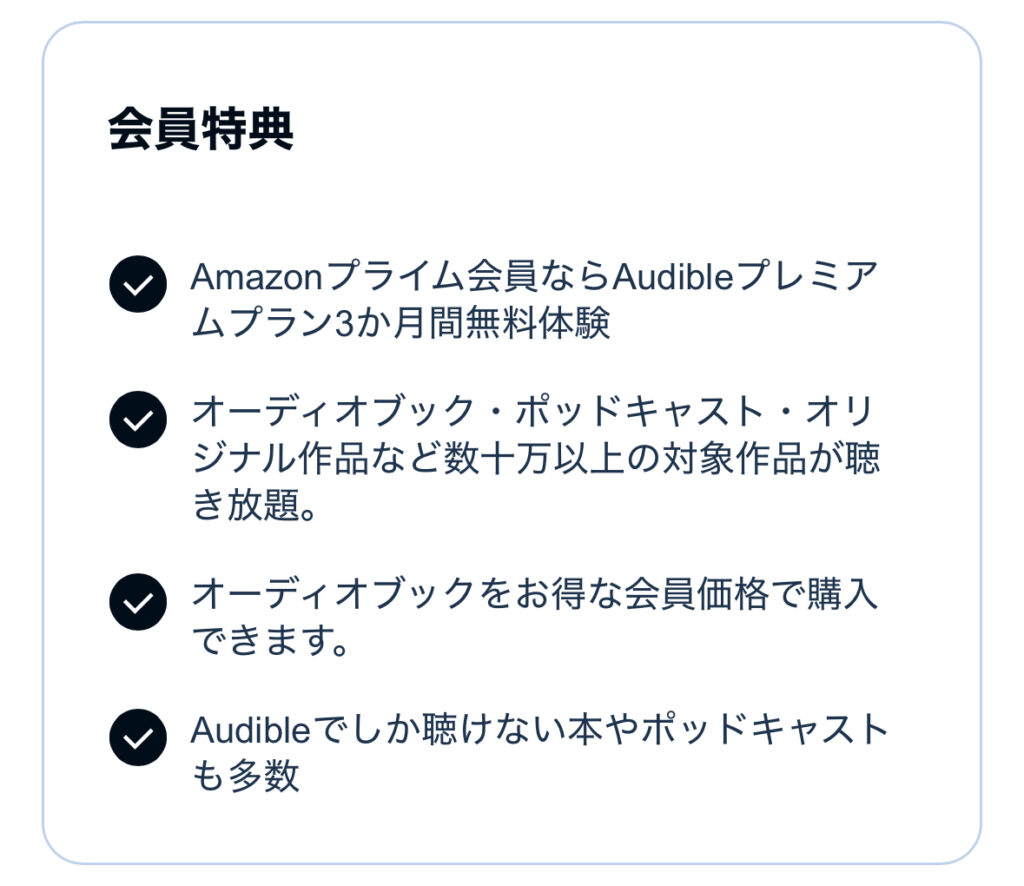Screen dimensions: 1024x886
Task: Click the word Audible in last benefit
Action: tap(251, 730)
